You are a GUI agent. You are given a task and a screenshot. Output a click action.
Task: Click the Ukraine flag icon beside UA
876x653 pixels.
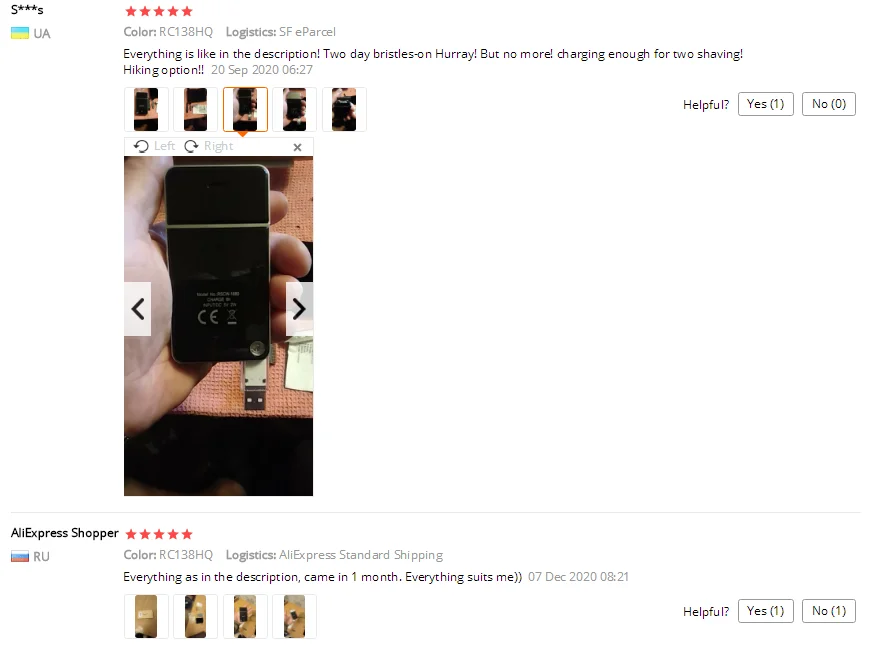(20, 34)
